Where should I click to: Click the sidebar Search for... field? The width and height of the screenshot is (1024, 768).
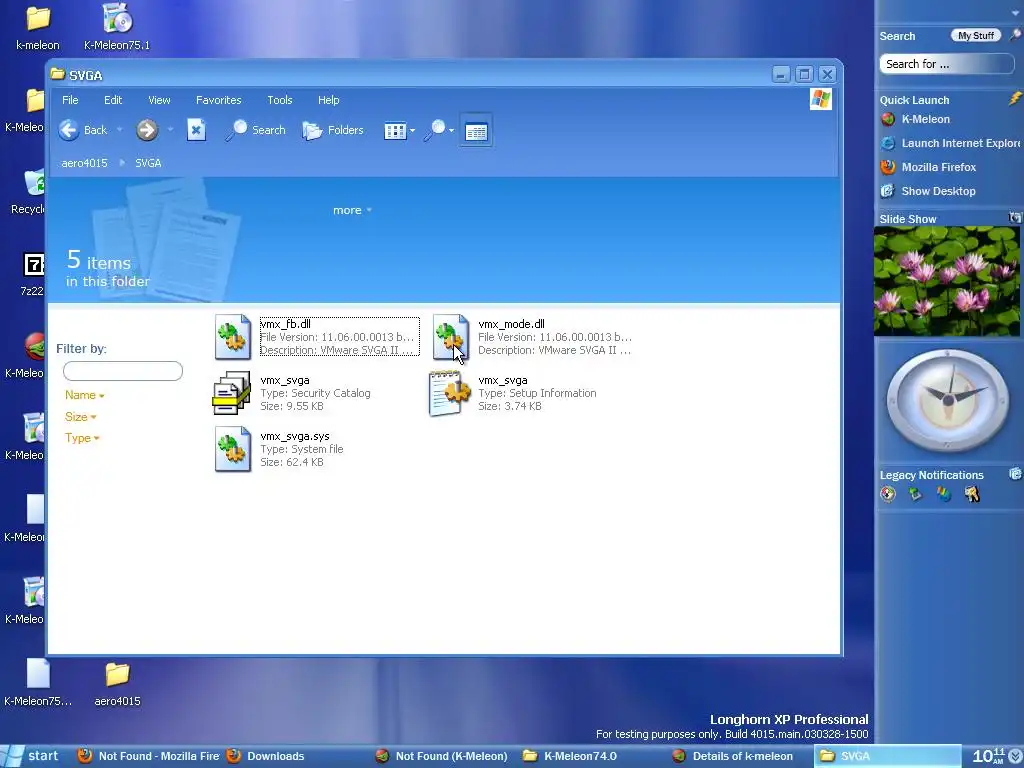pyautogui.click(x=946, y=64)
